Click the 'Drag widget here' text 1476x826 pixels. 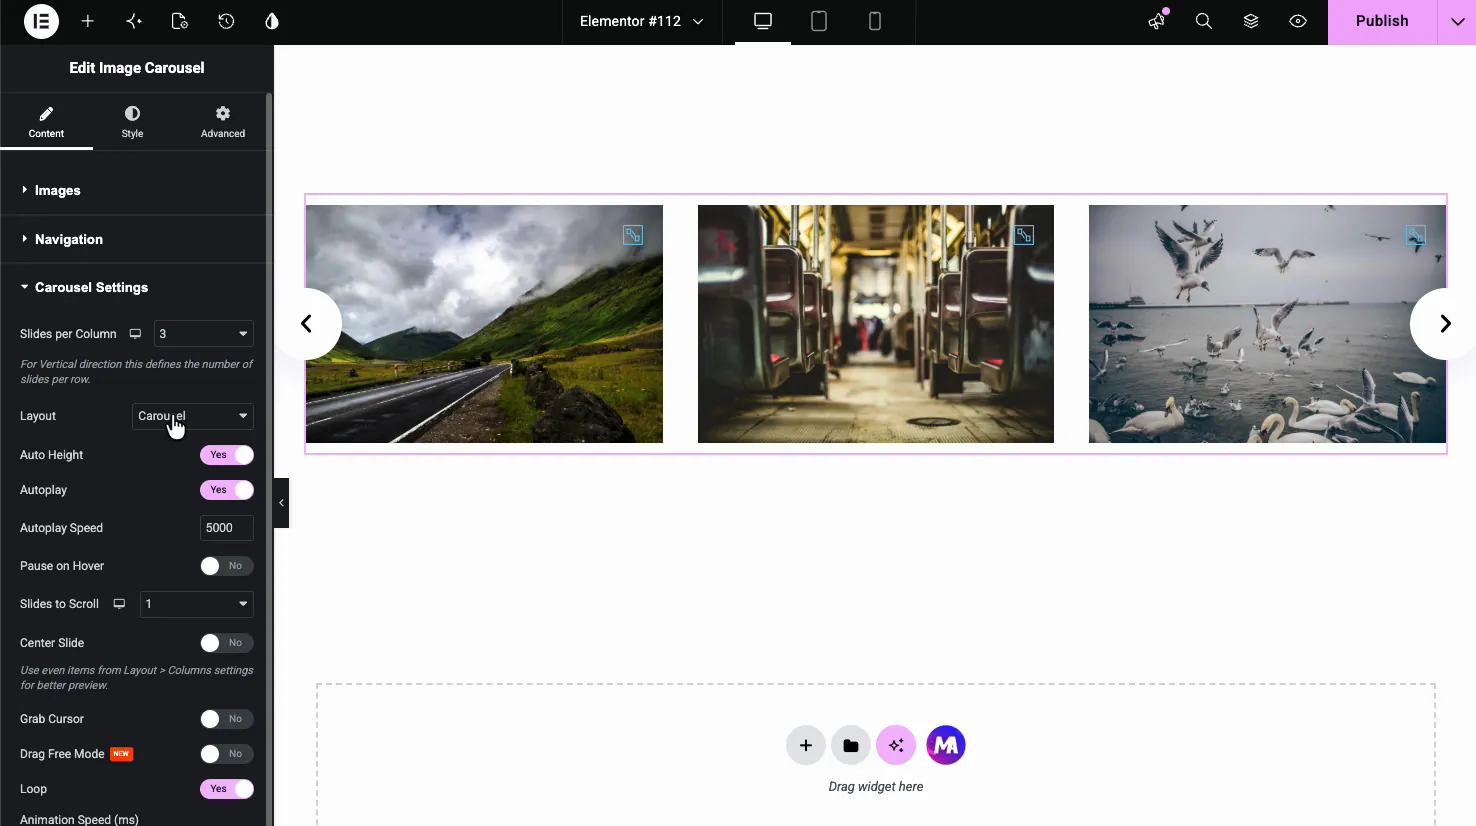coord(876,787)
